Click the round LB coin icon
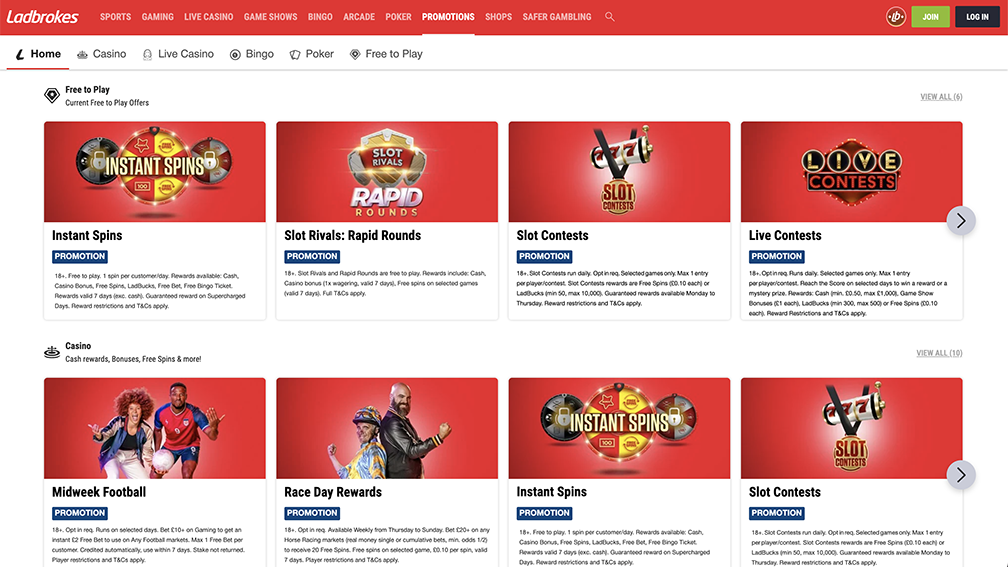1008x567 pixels. pos(896,17)
